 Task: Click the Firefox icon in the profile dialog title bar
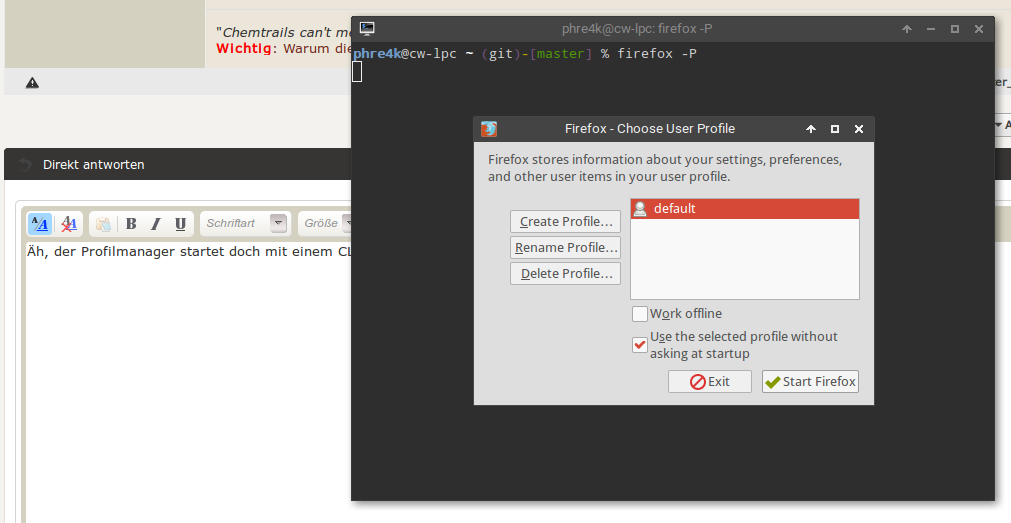tap(489, 129)
